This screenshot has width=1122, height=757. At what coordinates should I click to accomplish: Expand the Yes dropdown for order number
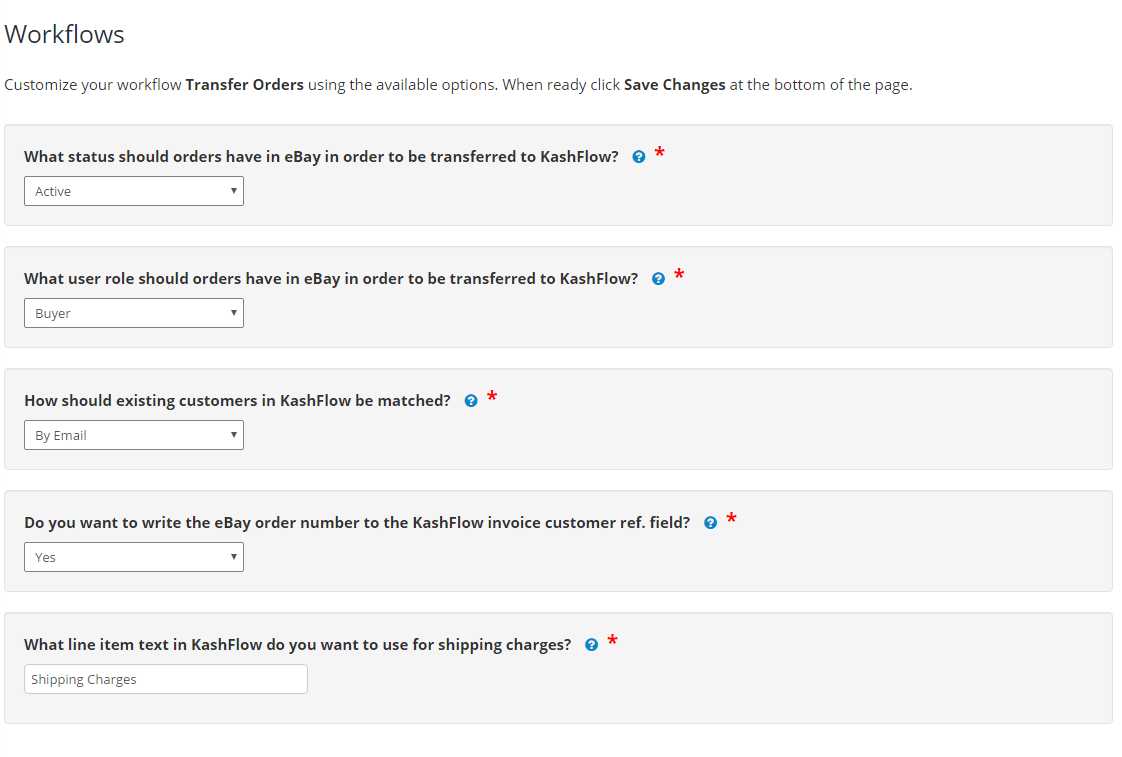pos(134,557)
